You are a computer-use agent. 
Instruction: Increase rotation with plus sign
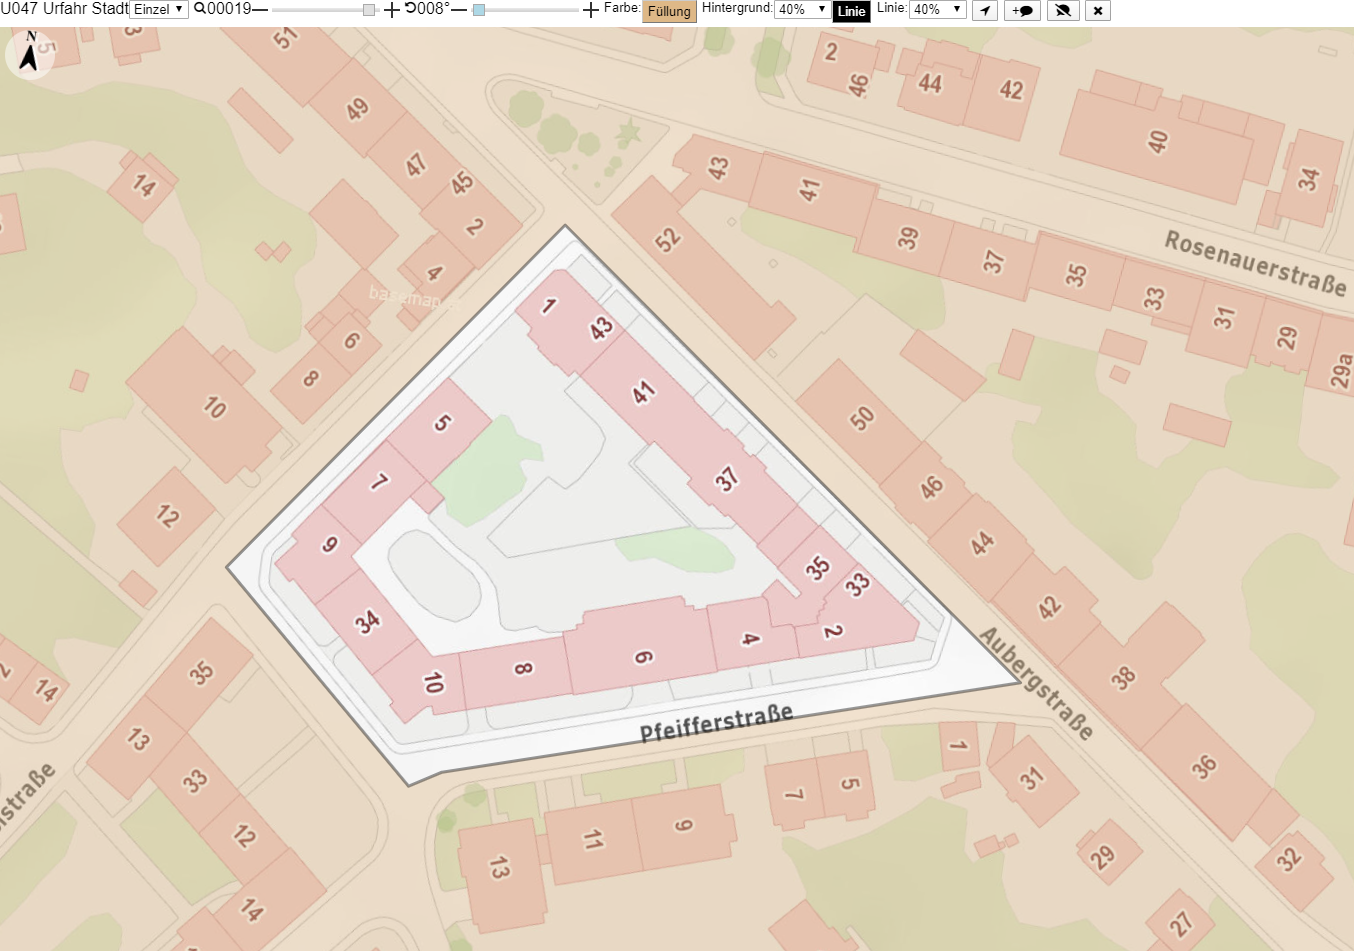(x=591, y=10)
